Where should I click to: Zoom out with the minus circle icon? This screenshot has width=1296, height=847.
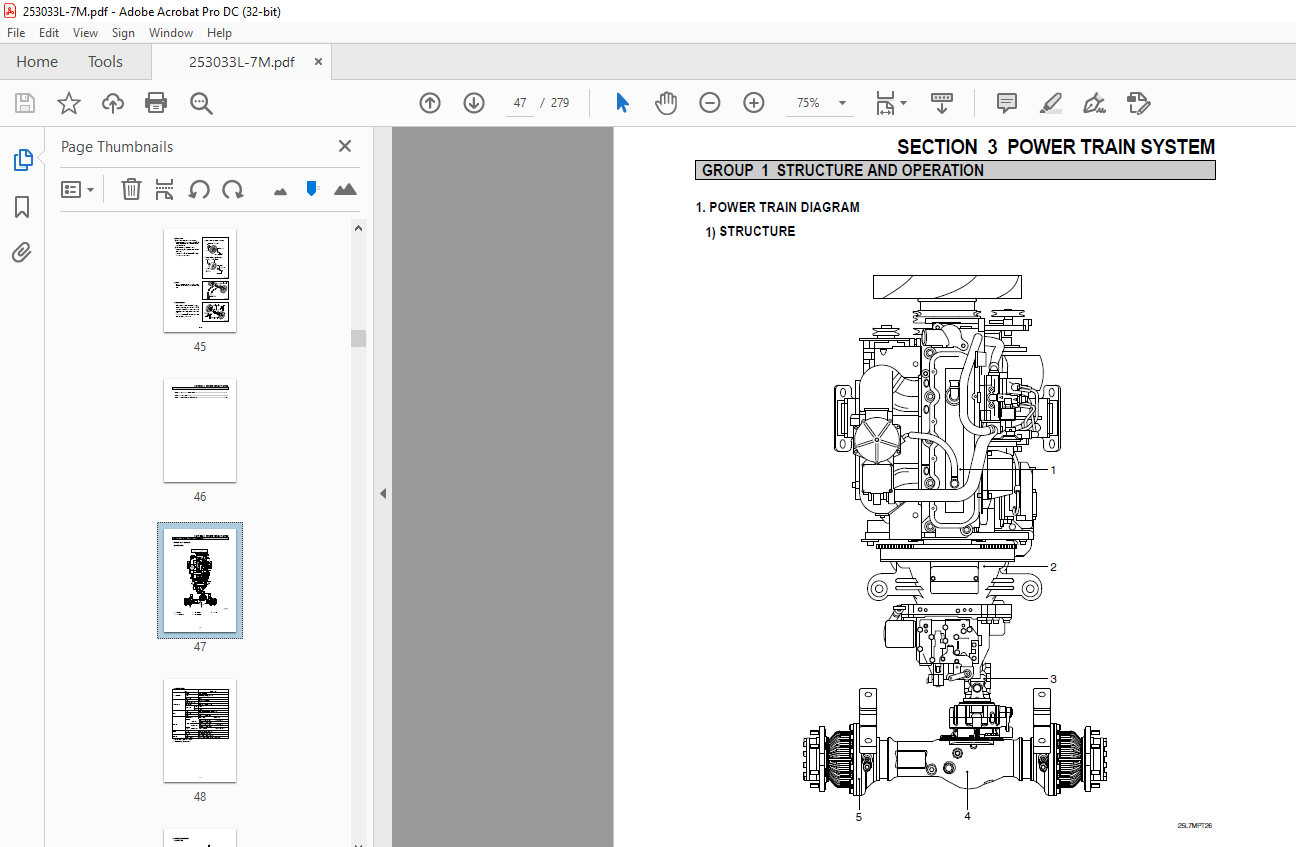tap(710, 103)
